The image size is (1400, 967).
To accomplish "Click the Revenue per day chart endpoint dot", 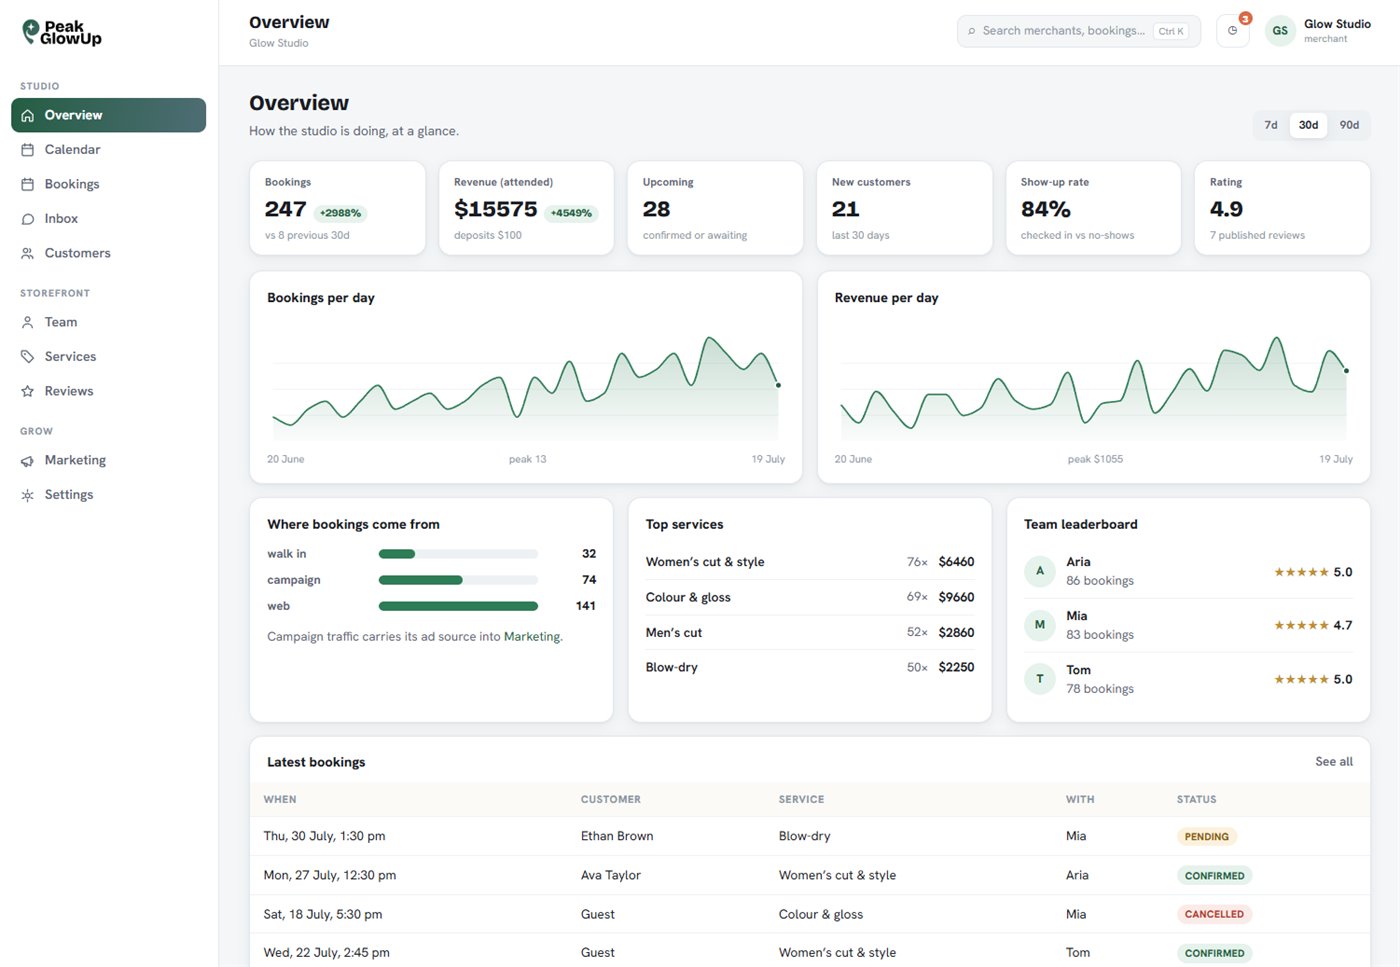I will (1346, 371).
